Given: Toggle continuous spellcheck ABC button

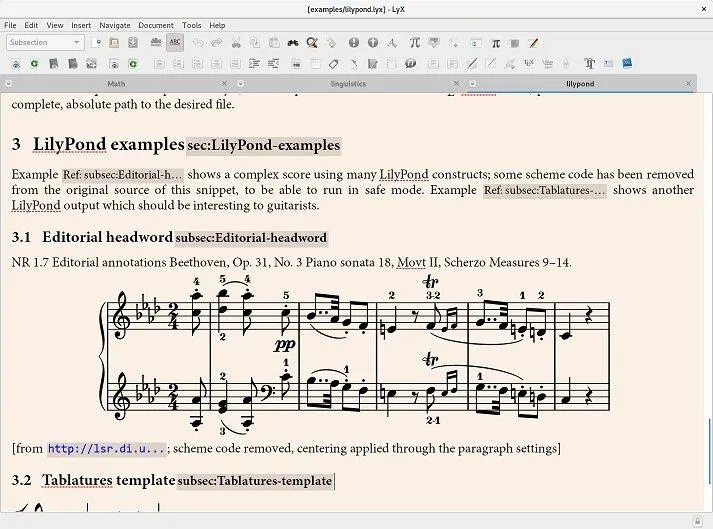Looking at the screenshot, I should [175, 43].
